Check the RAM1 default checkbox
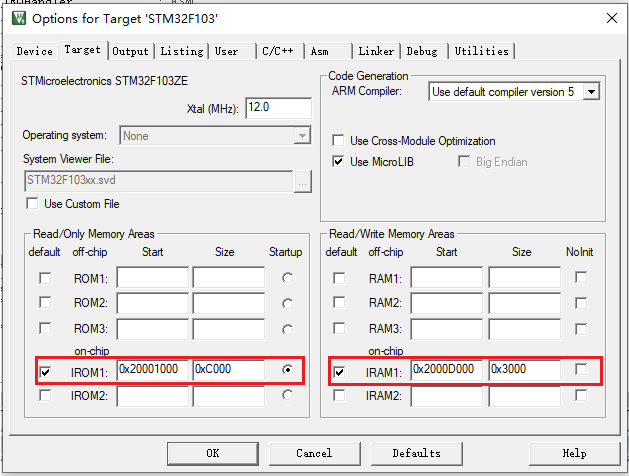The width and height of the screenshot is (629, 476). pyautogui.click(x=339, y=278)
